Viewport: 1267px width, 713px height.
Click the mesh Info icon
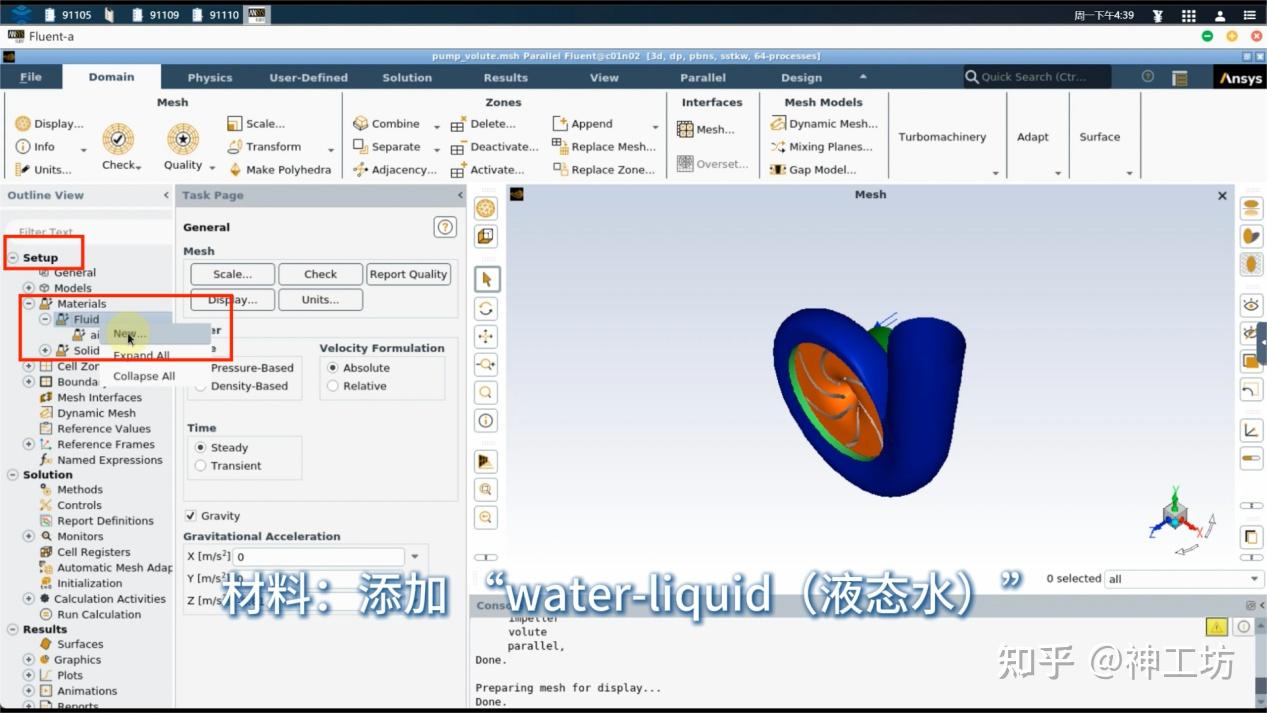22,147
